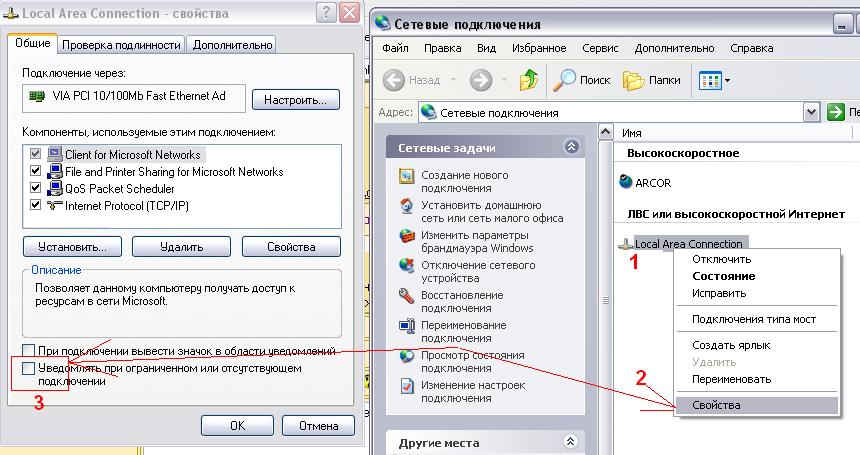The height and width of the screenshot is (455, 860).
Task: Click the Windows firewall settings task icon
Action: click(406, 237)
